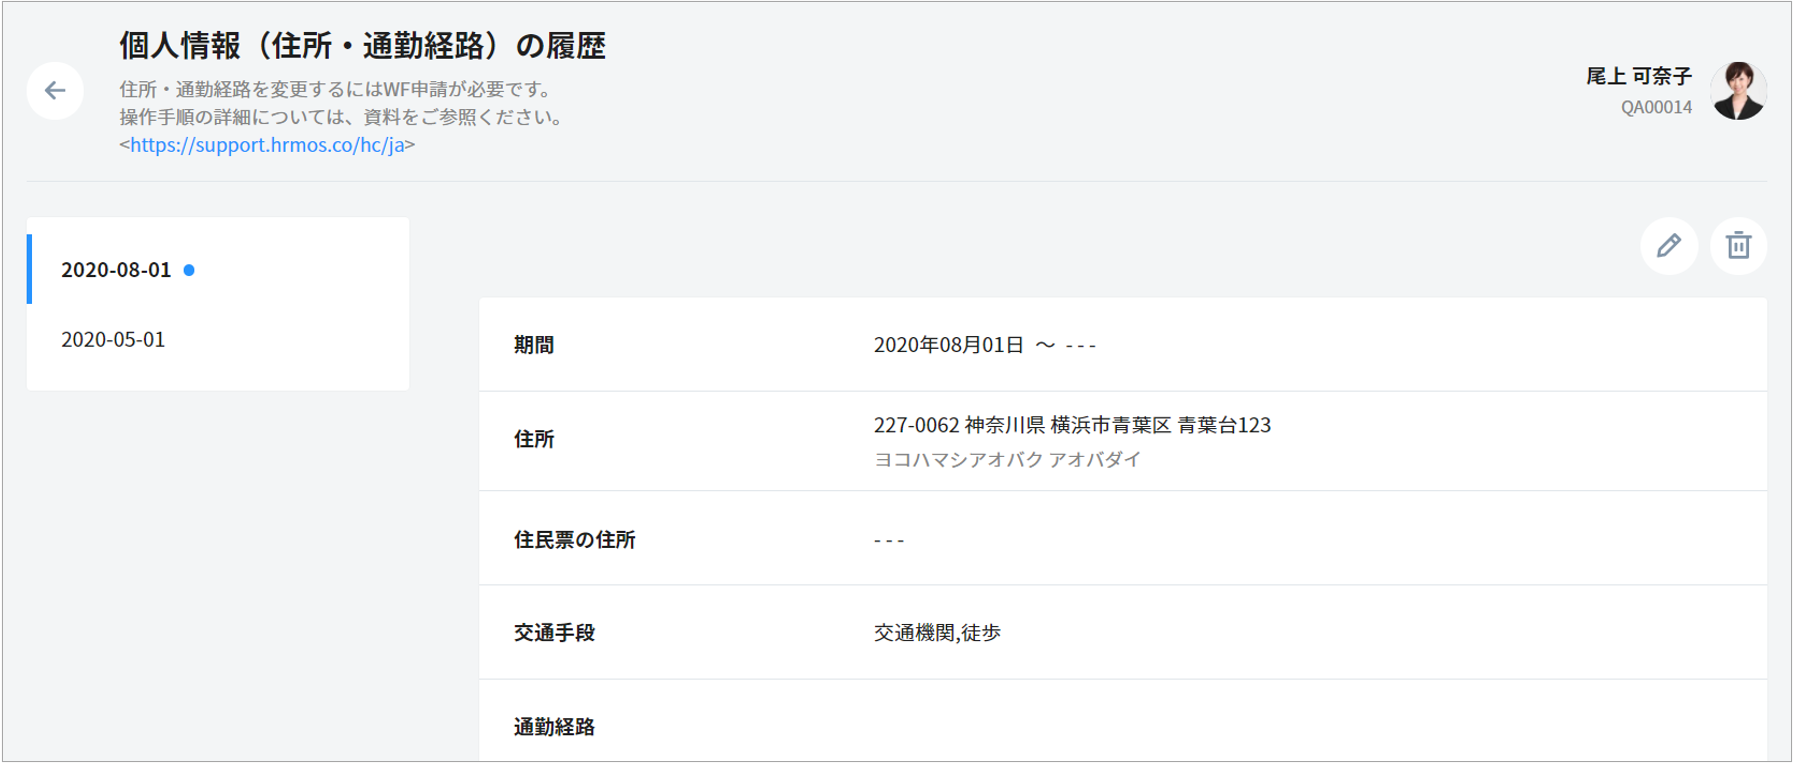This screenshot has height=764, width=1794.
Task: Click the 期間 row label
Action: click(534, 345)
